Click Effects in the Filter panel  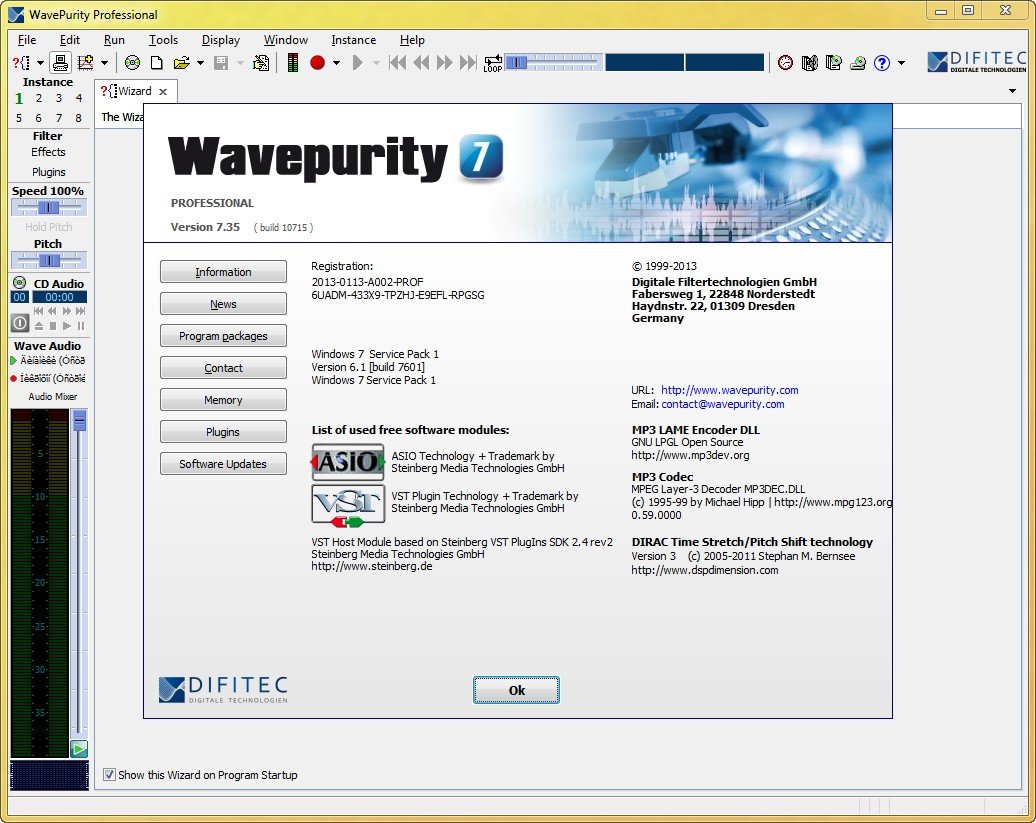48,152
